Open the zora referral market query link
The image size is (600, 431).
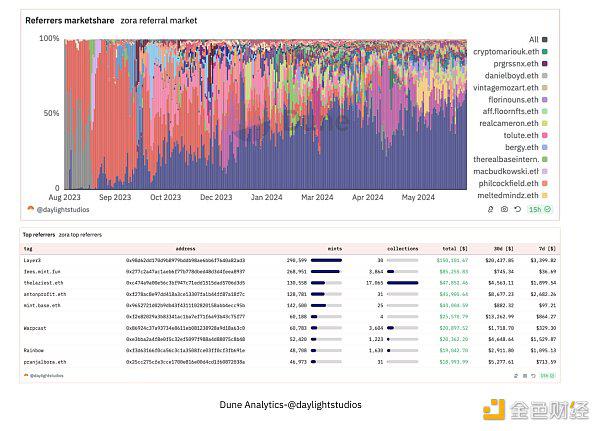click(x=159, y=20)
